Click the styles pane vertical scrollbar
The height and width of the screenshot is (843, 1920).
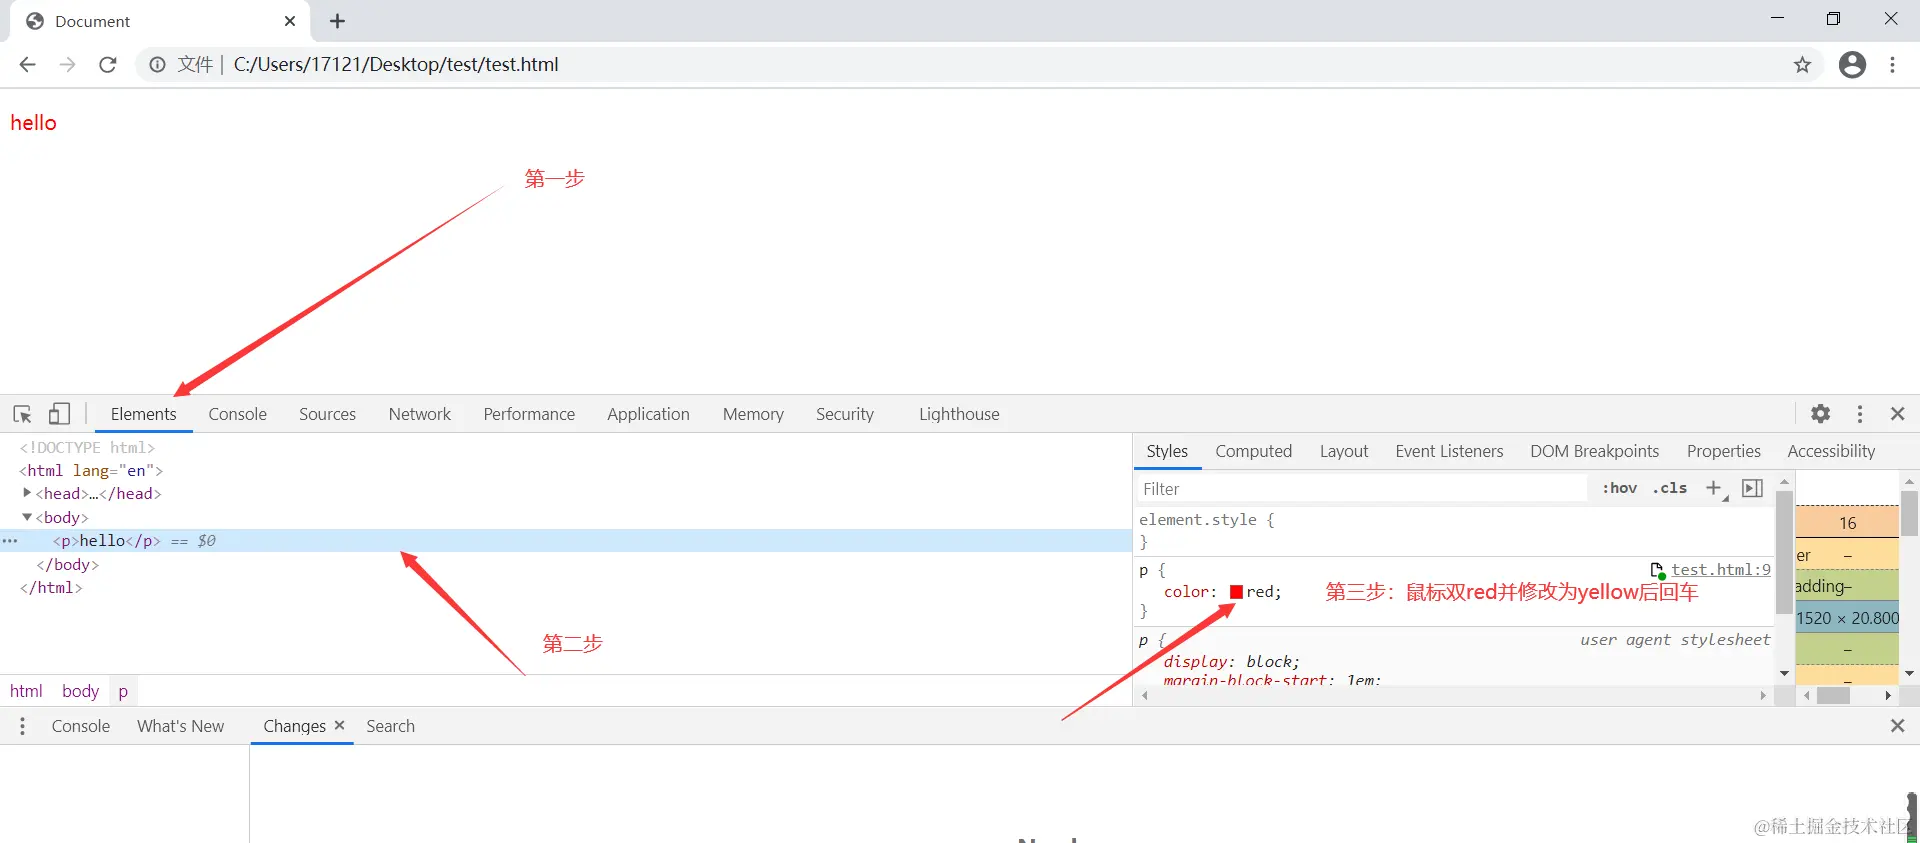click(x=1784, y=552)
